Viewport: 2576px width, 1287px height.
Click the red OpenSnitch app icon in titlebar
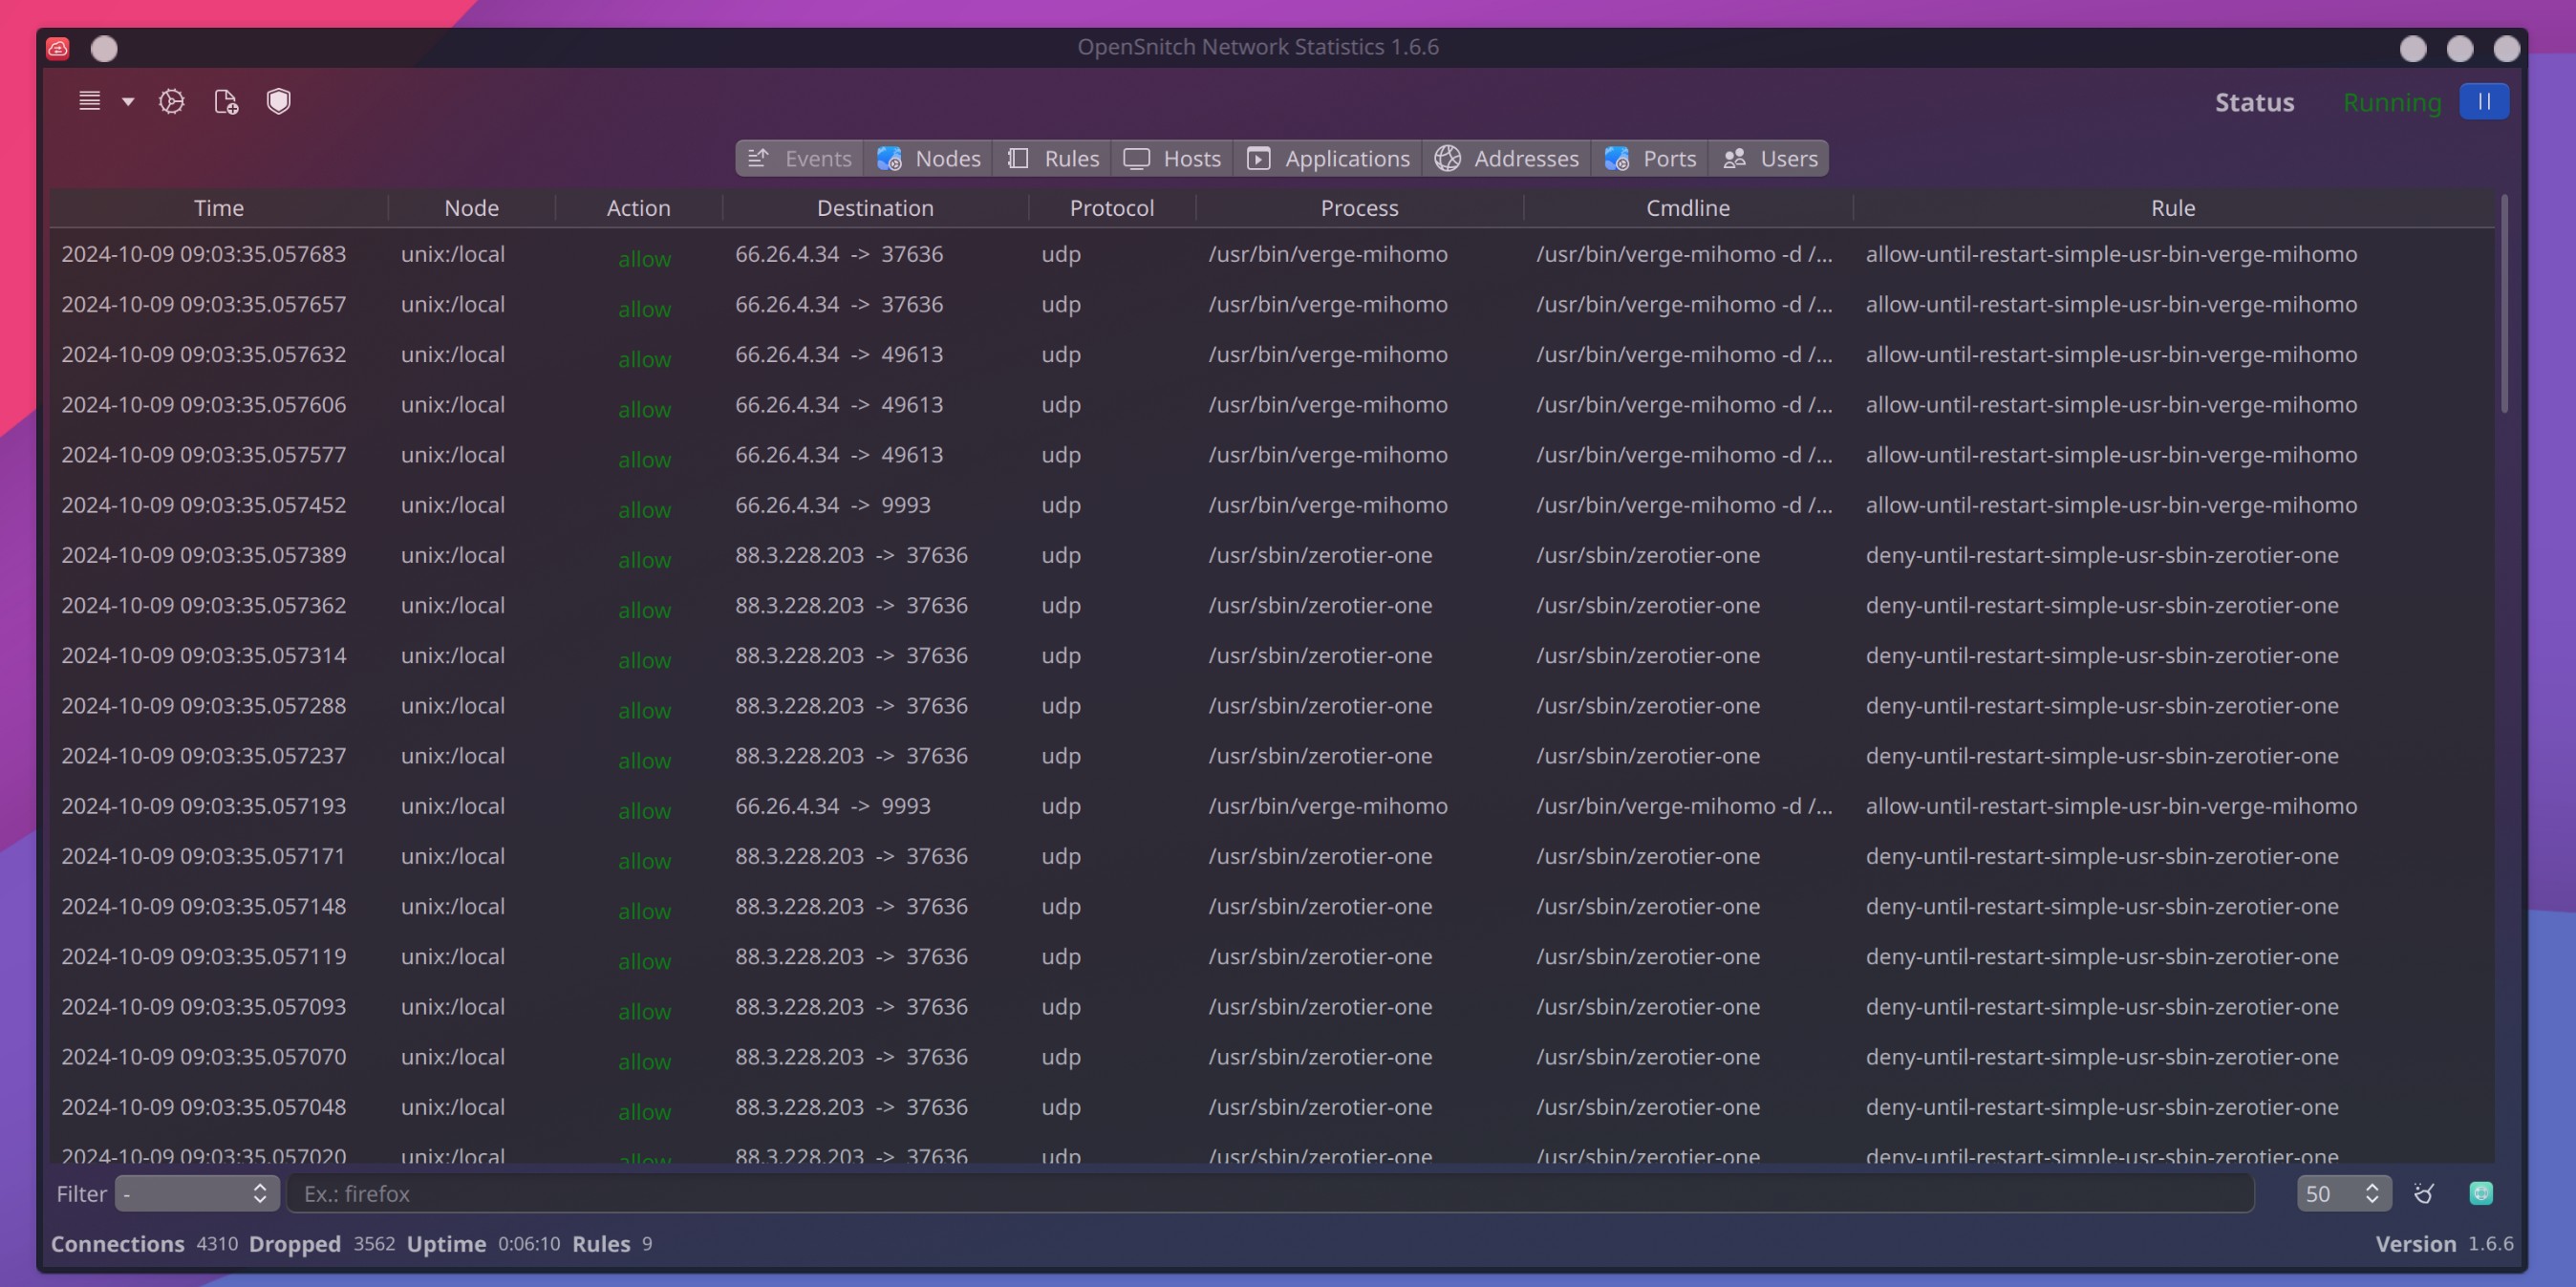coord(58,48)
